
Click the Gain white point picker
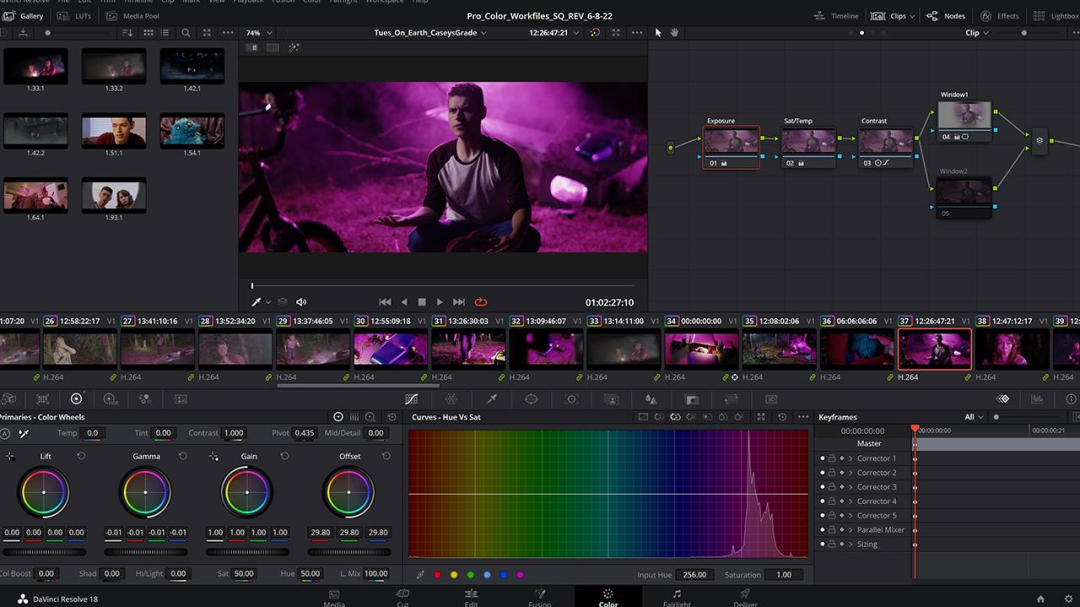tap(213, 456)
